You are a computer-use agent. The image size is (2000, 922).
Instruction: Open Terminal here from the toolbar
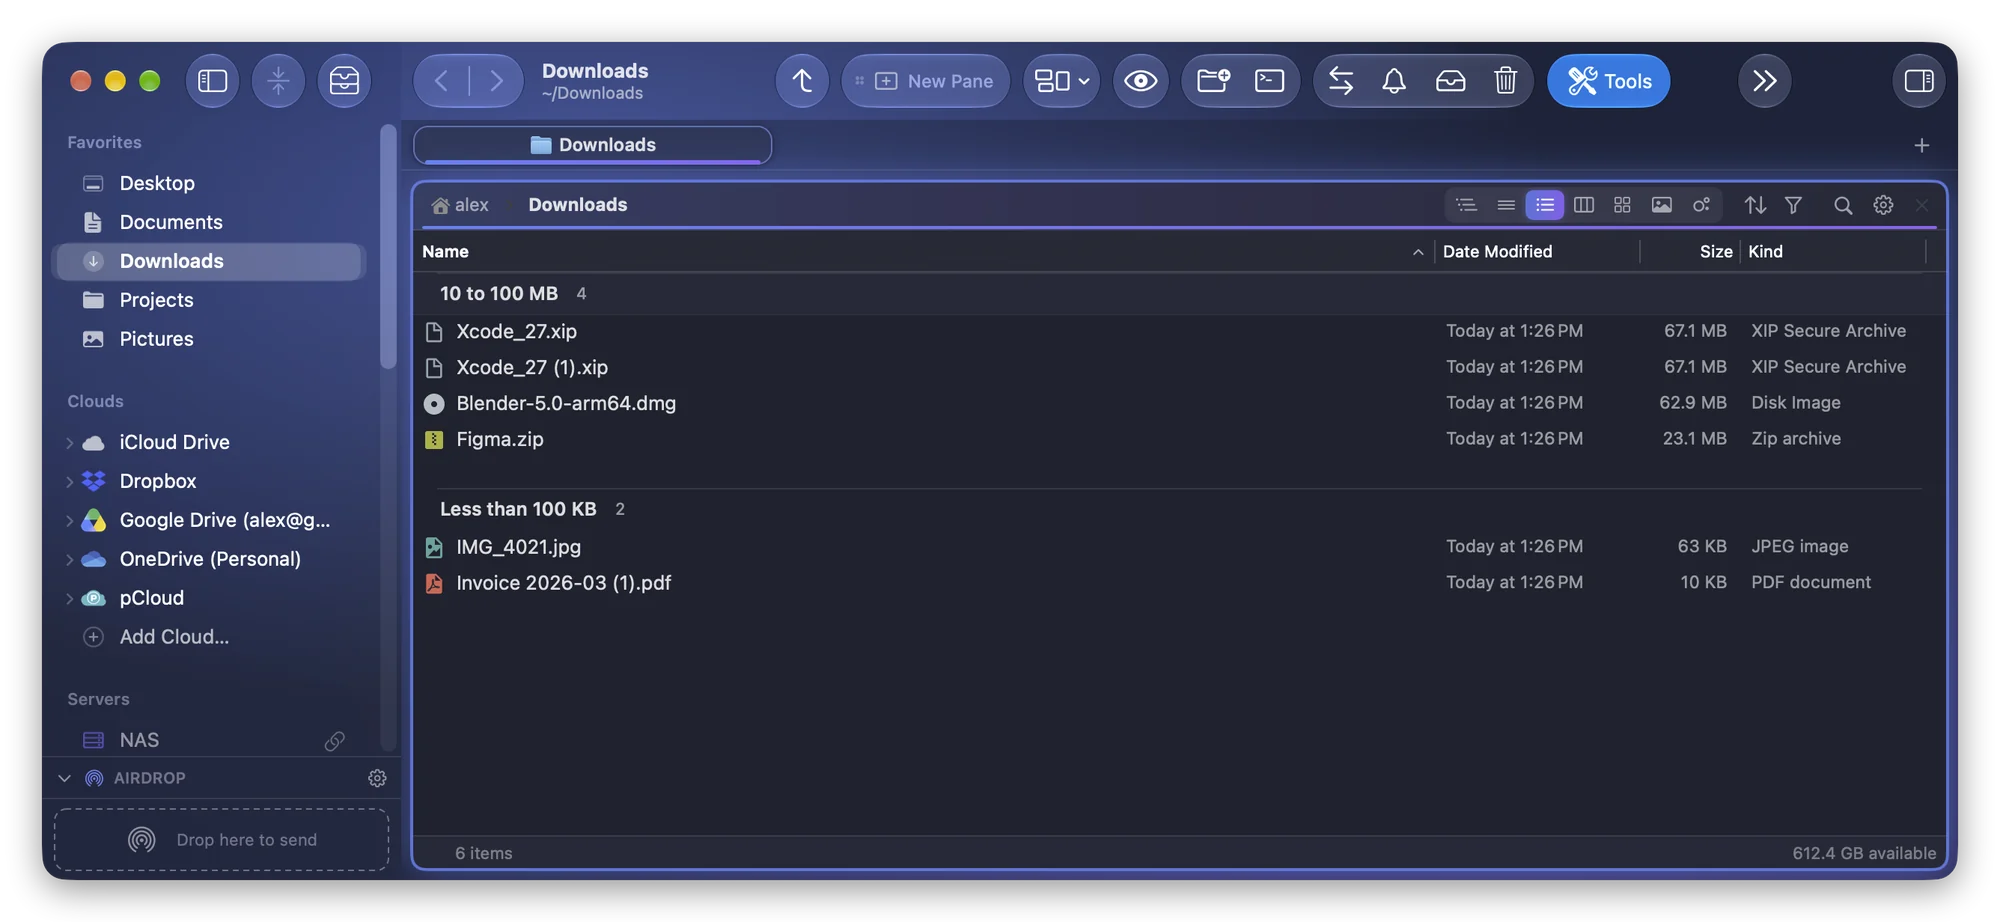(1270, 81)
